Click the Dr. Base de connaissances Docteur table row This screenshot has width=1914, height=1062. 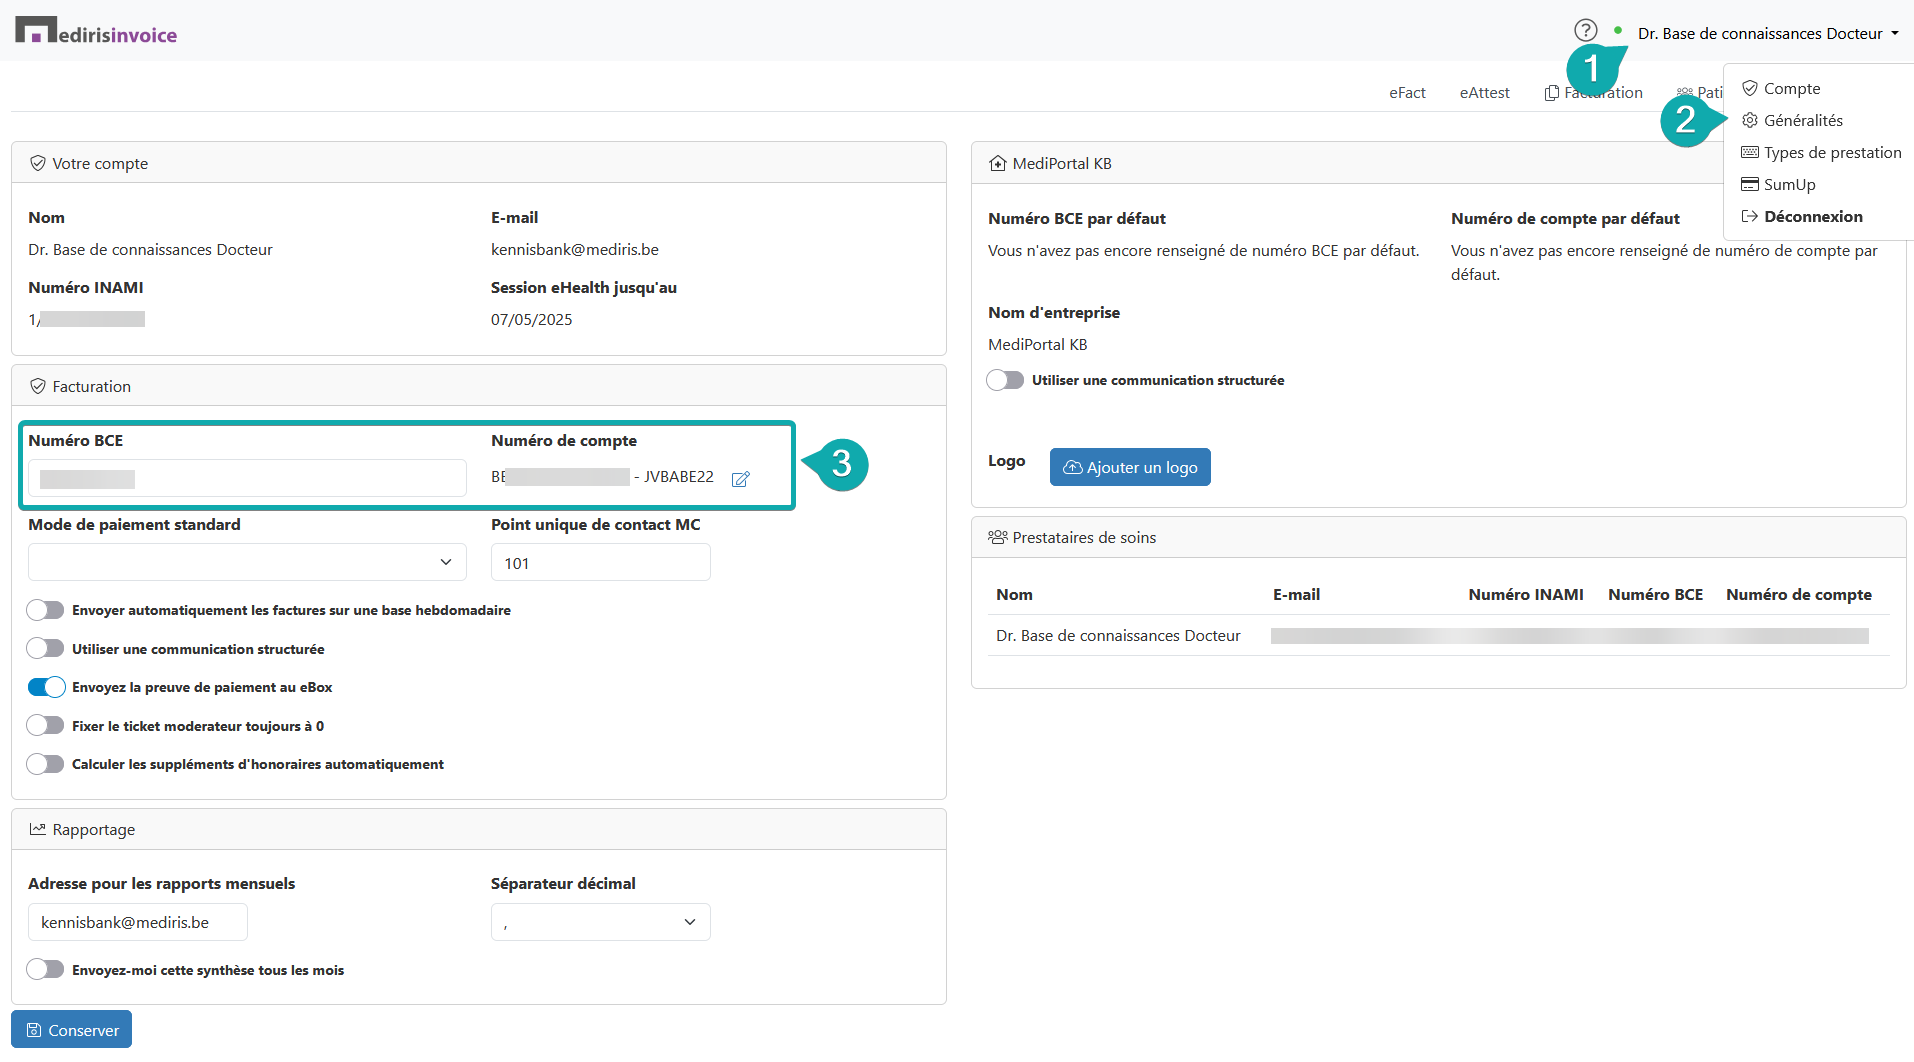click(x=1438, y=635)
